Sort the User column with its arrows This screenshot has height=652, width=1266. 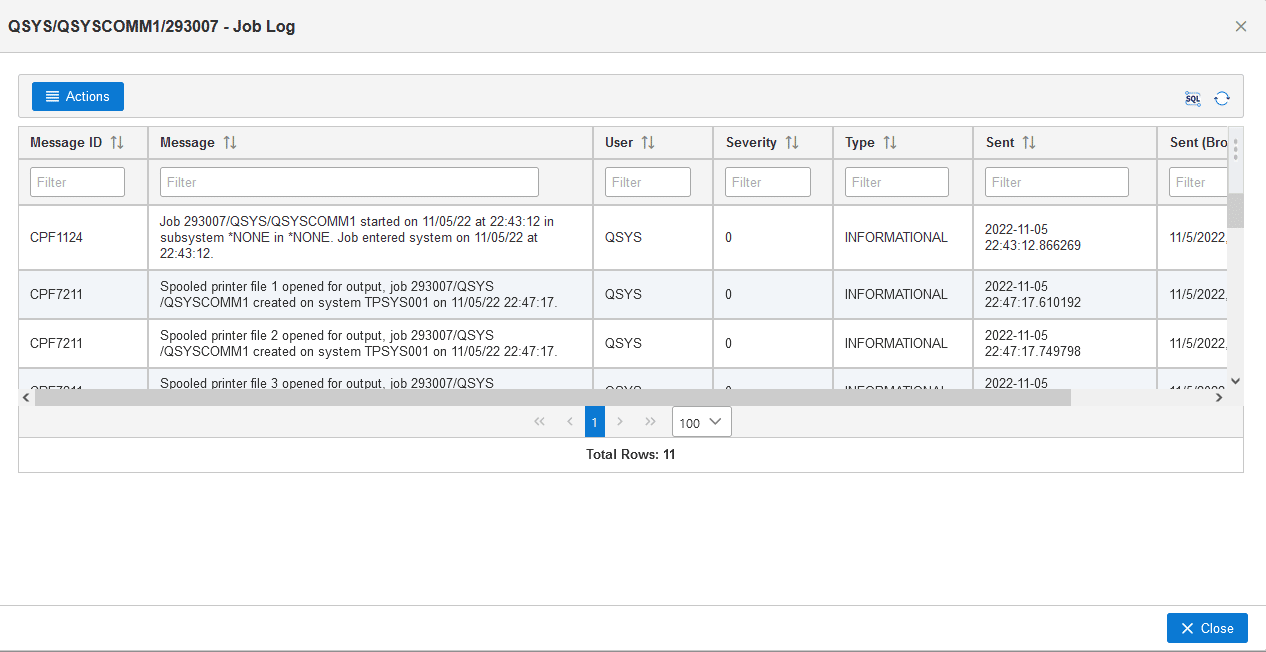tap(648, 143)
